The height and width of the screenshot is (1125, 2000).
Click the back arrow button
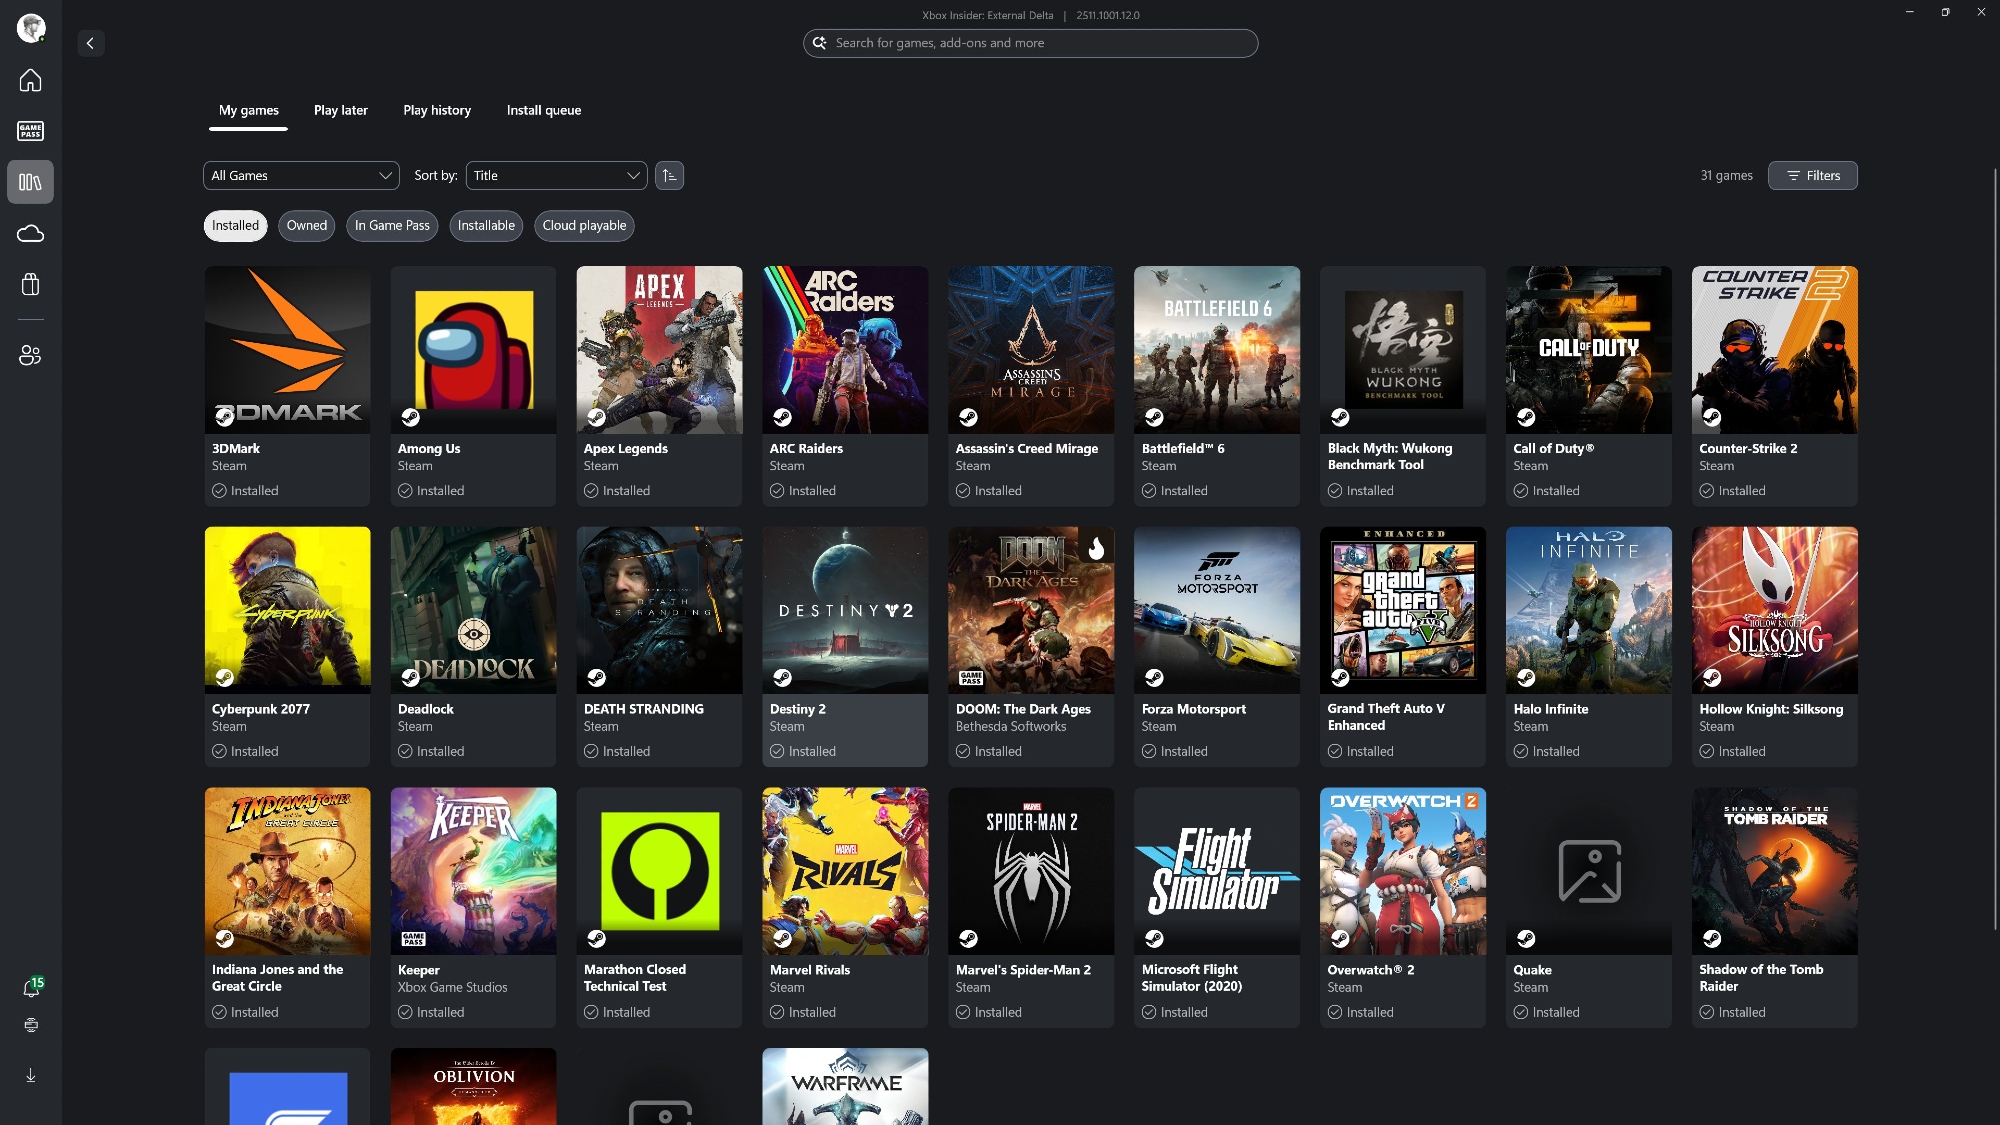90,43
